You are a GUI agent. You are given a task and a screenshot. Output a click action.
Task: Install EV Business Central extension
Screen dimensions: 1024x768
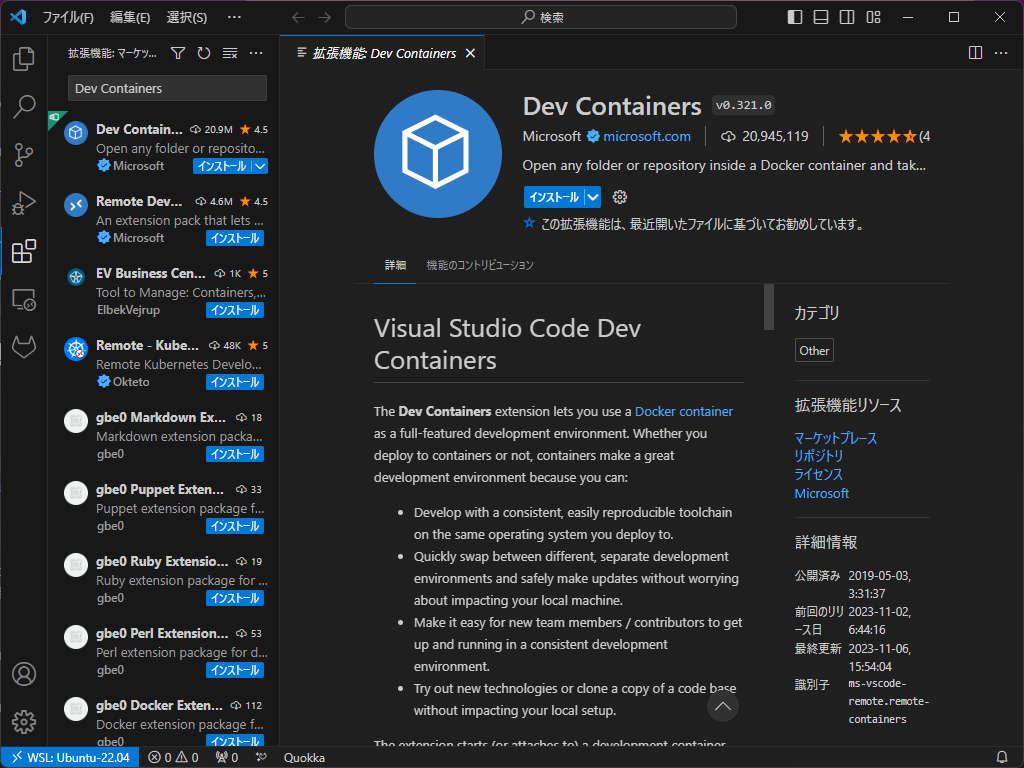pyautogui.click(x=235, y=310)
